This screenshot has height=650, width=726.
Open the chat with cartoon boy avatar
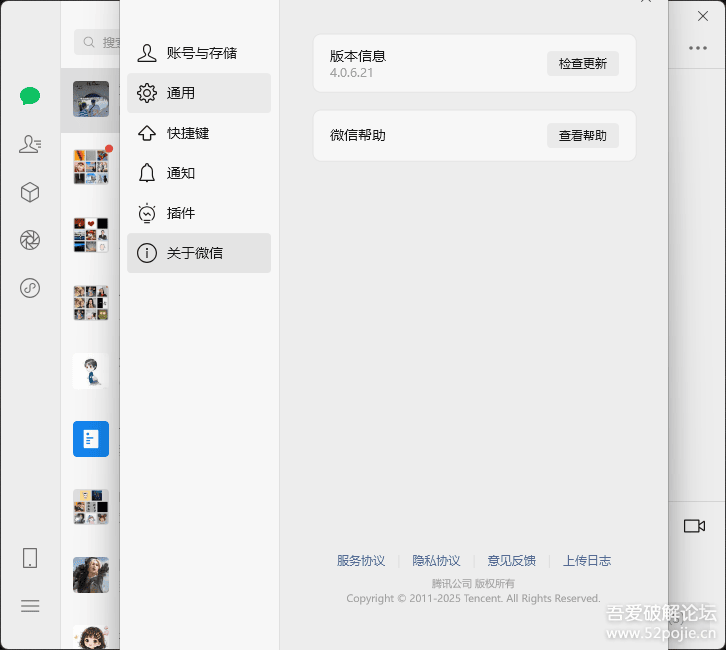91,371
